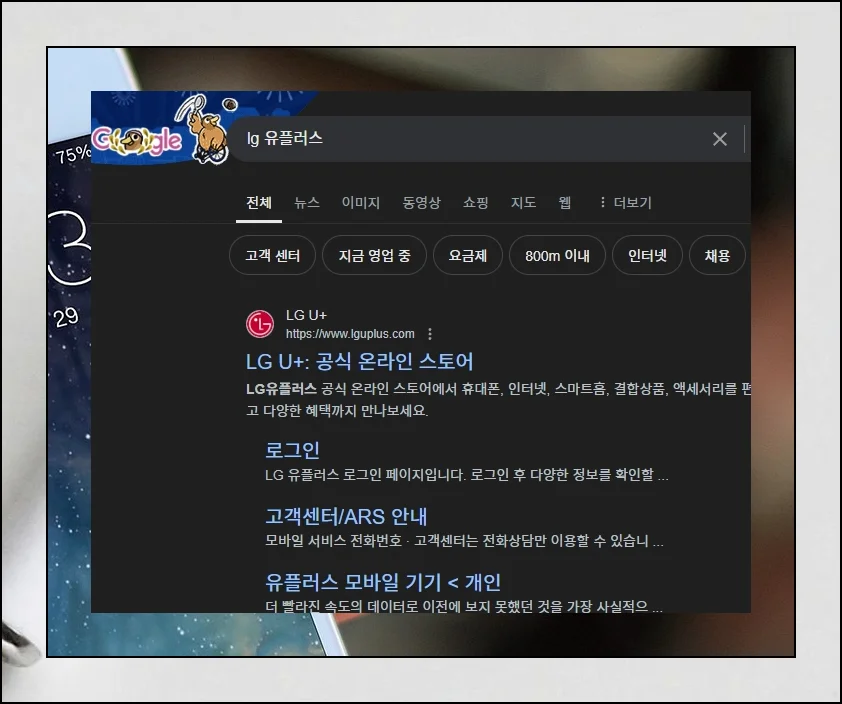Click inside the search input field
This screenshot has height=704, width=842.
click(450, 139)
